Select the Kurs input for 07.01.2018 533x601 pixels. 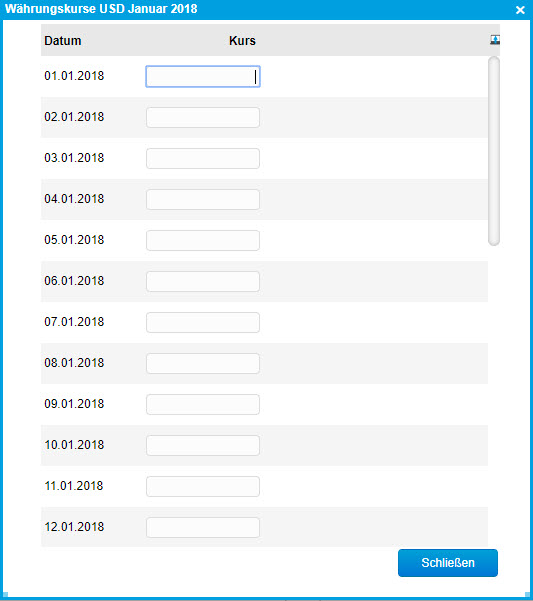[203, 322]
